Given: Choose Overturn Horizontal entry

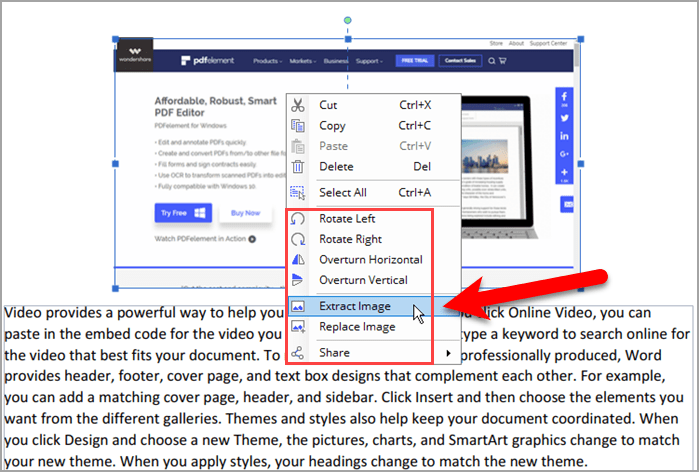Looking at the screenshot, I should (374, 259).
